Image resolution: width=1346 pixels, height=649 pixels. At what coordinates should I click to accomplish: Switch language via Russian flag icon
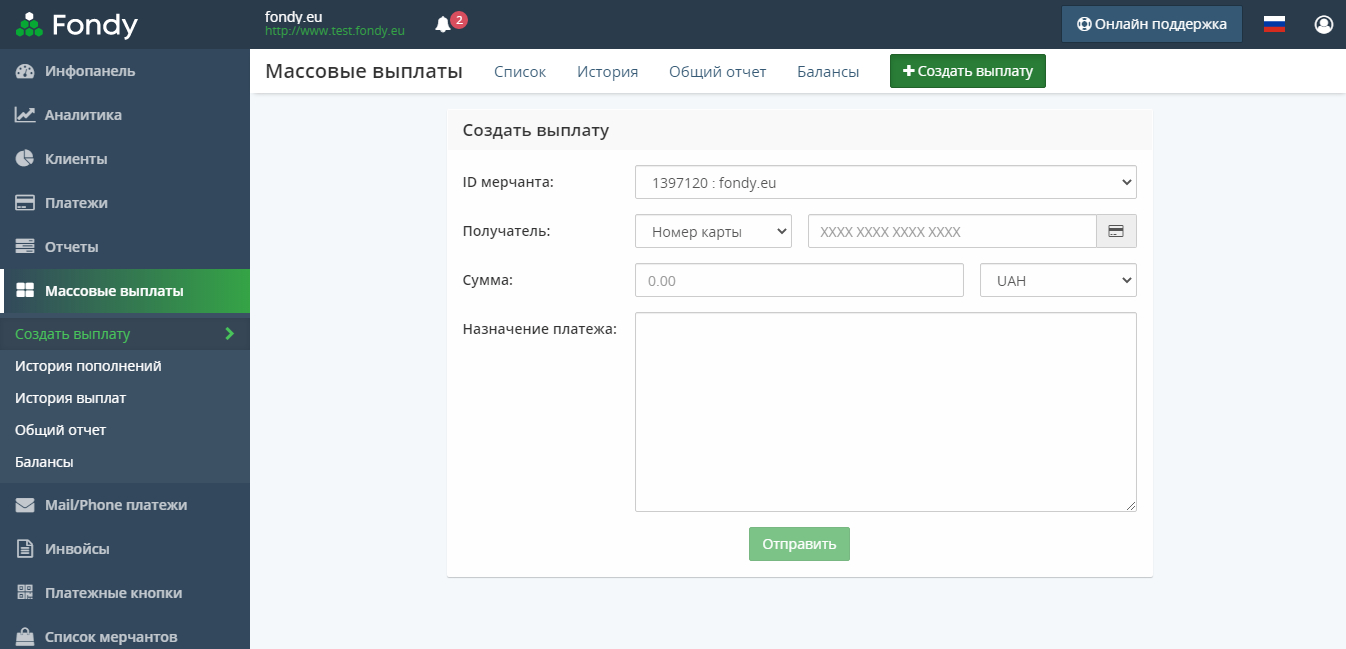point(1274,24)
